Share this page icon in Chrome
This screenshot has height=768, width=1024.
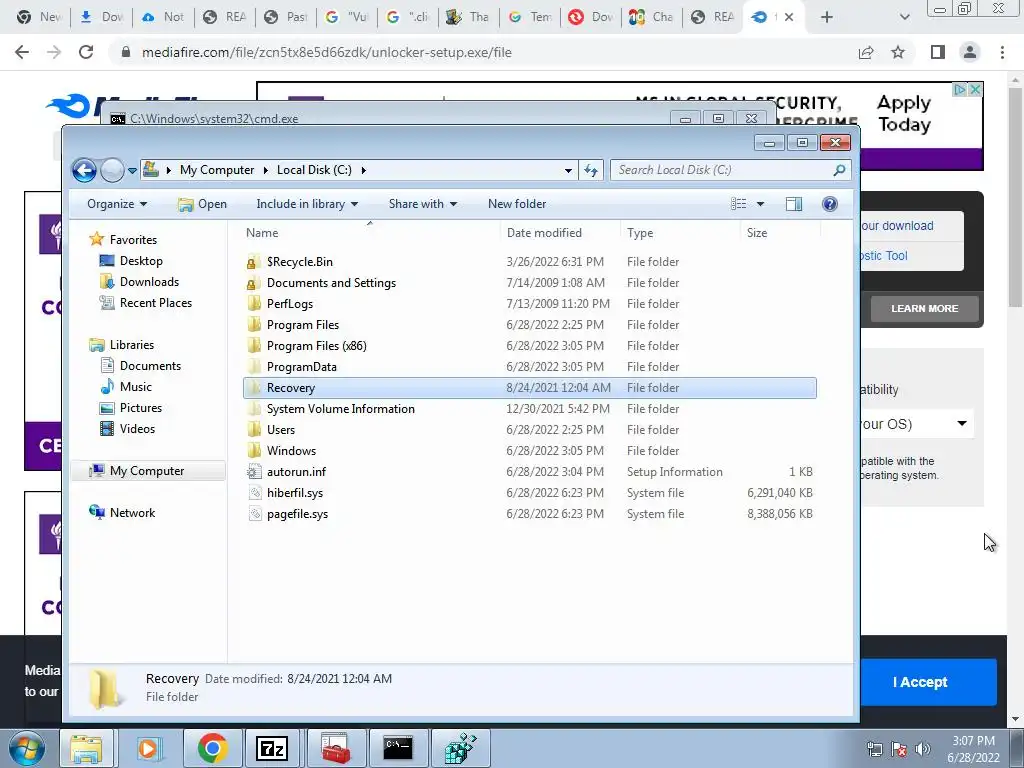point(866,52)
